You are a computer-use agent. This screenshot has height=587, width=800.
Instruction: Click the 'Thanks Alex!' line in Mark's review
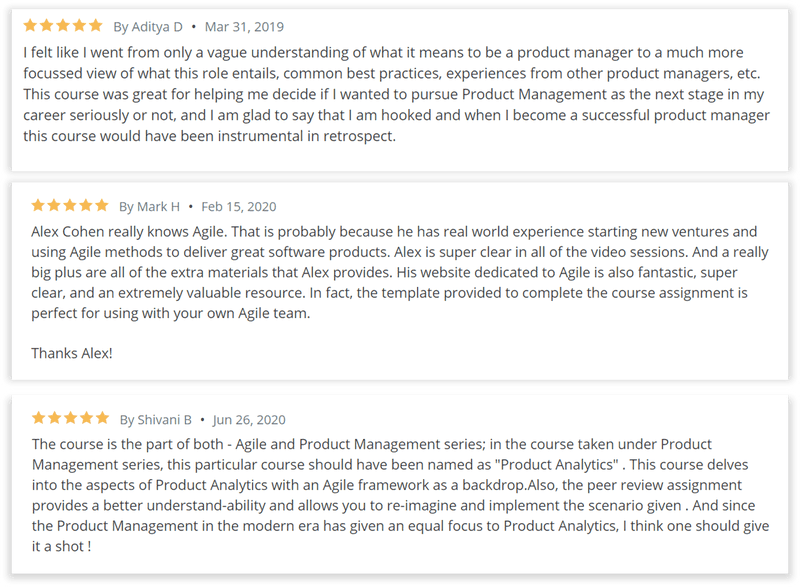[72, 353]
